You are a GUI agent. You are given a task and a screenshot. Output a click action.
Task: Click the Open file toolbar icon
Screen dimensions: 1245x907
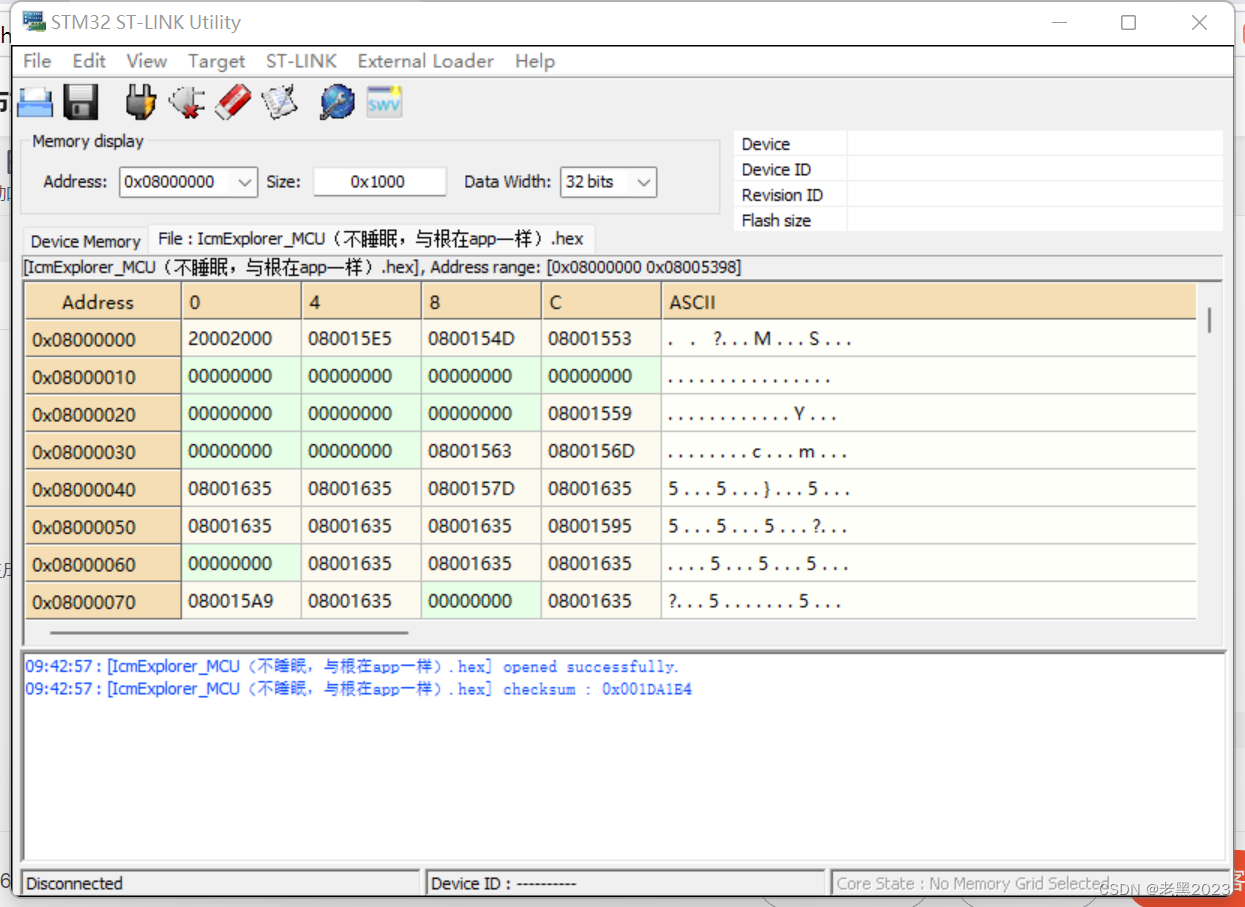coord(35,103)
